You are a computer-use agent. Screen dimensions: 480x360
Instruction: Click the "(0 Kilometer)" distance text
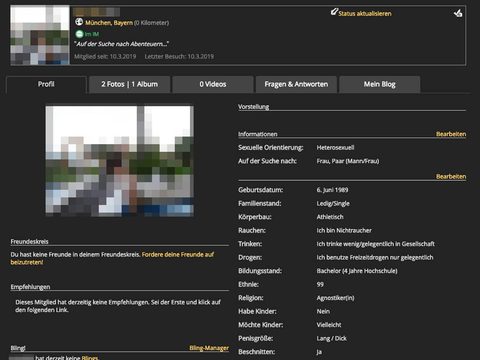click(151, 23)
